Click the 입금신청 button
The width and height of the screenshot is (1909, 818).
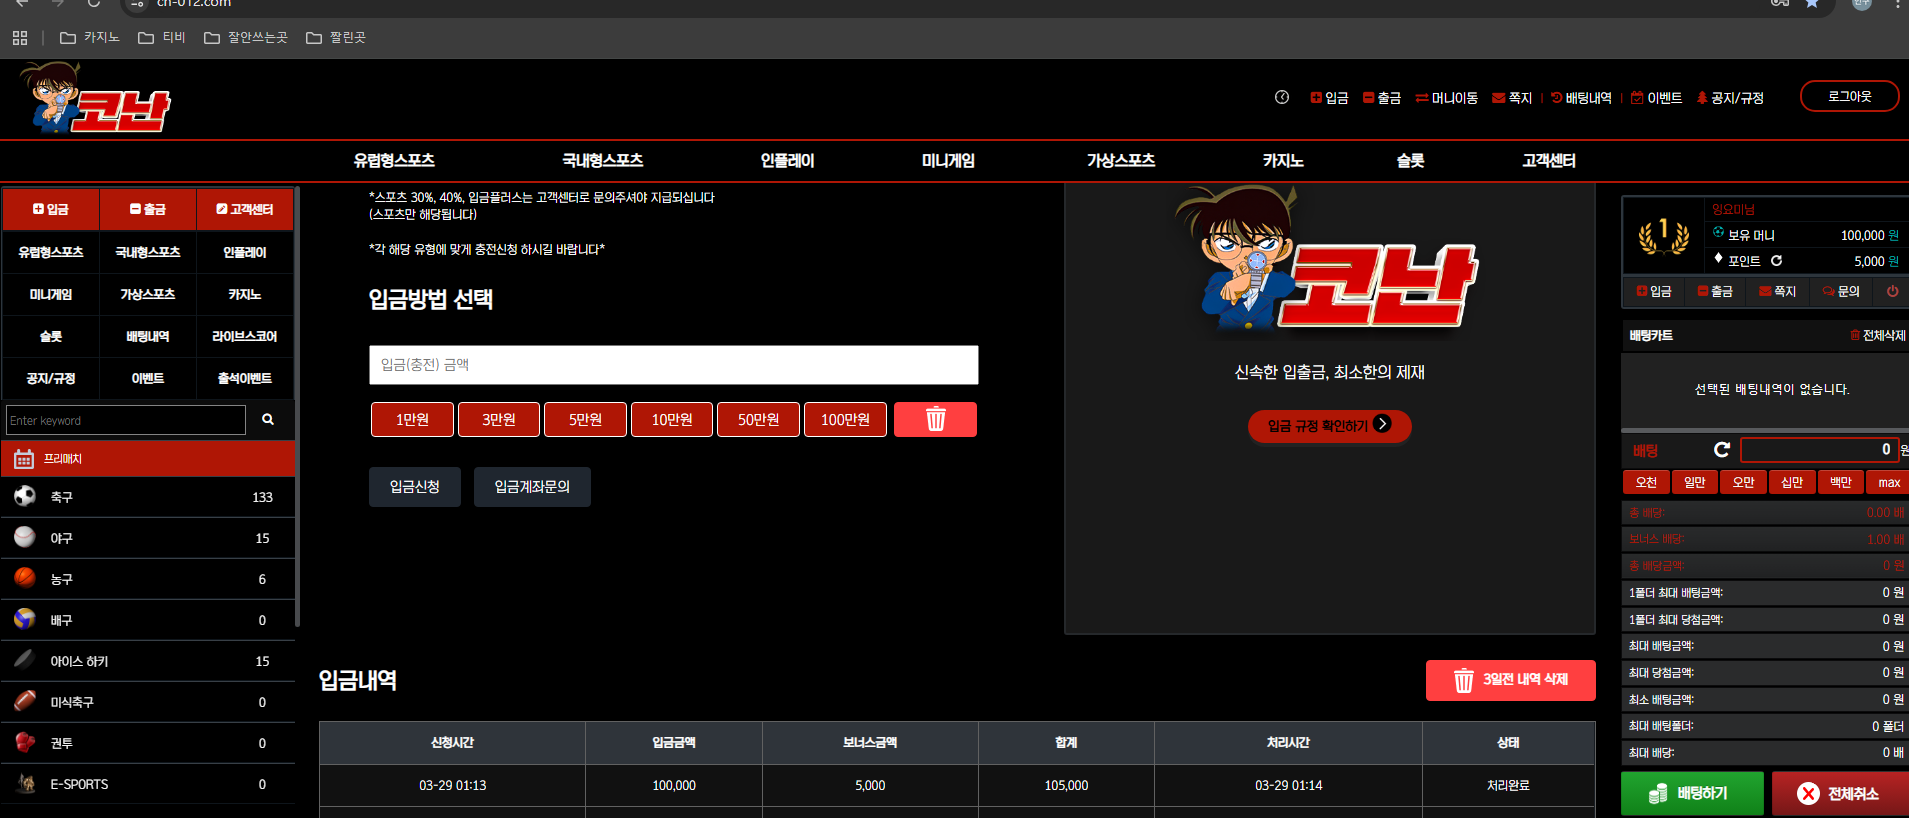[415, 487]
